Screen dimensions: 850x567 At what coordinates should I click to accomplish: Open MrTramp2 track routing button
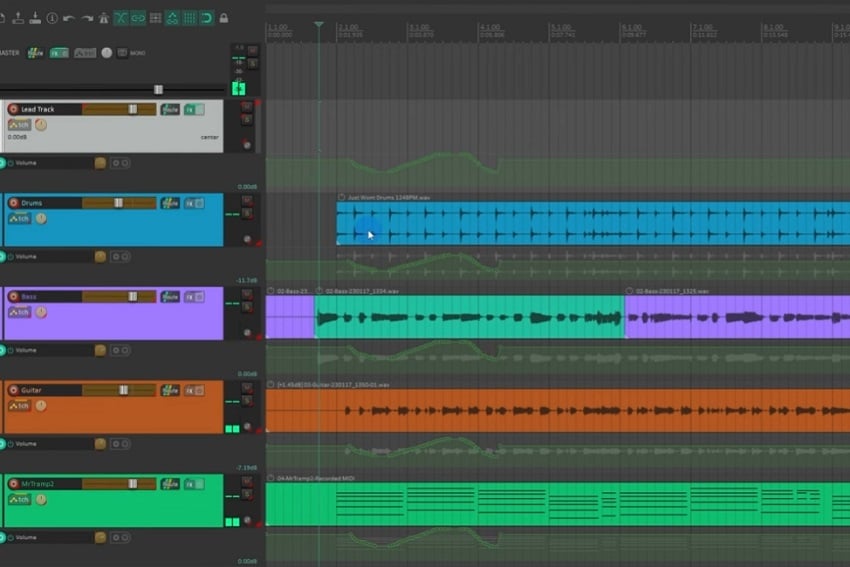coord(170,484)
